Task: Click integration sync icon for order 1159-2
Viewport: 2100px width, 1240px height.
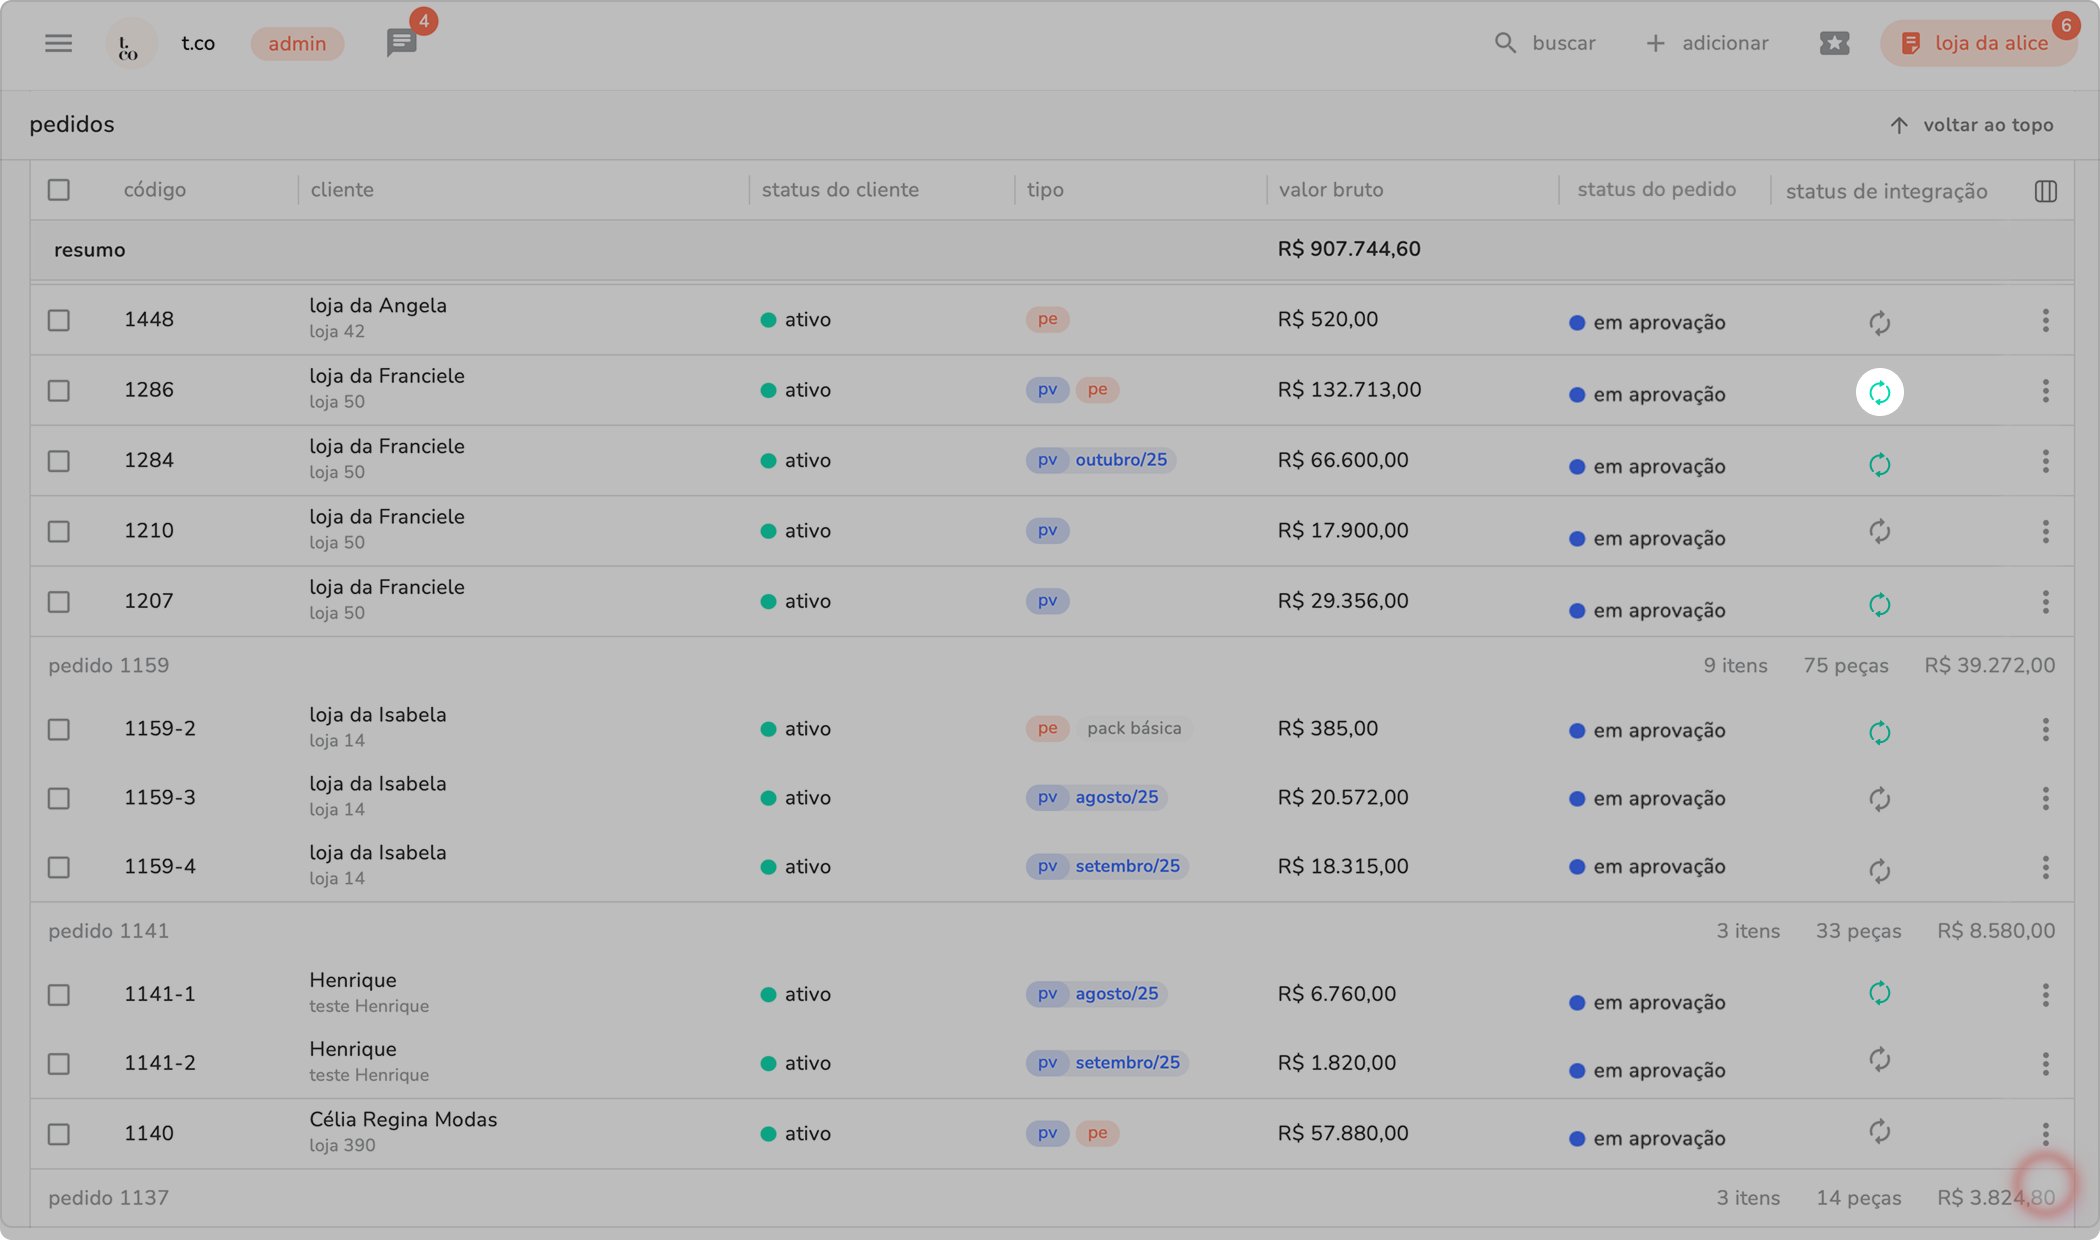Action: pyautogui.click(x=1879, y=732)
